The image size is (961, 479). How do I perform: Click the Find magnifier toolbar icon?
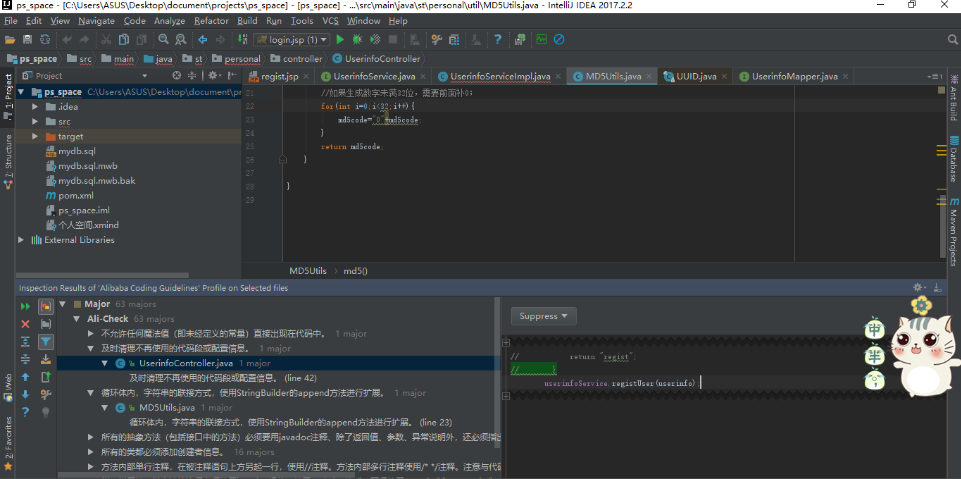click(164, 39)
